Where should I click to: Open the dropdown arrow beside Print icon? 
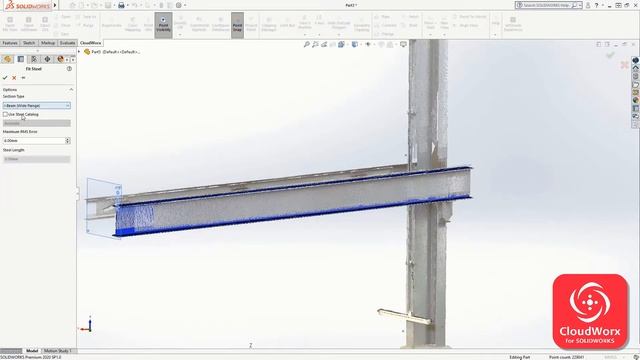(x=128, y=5)
